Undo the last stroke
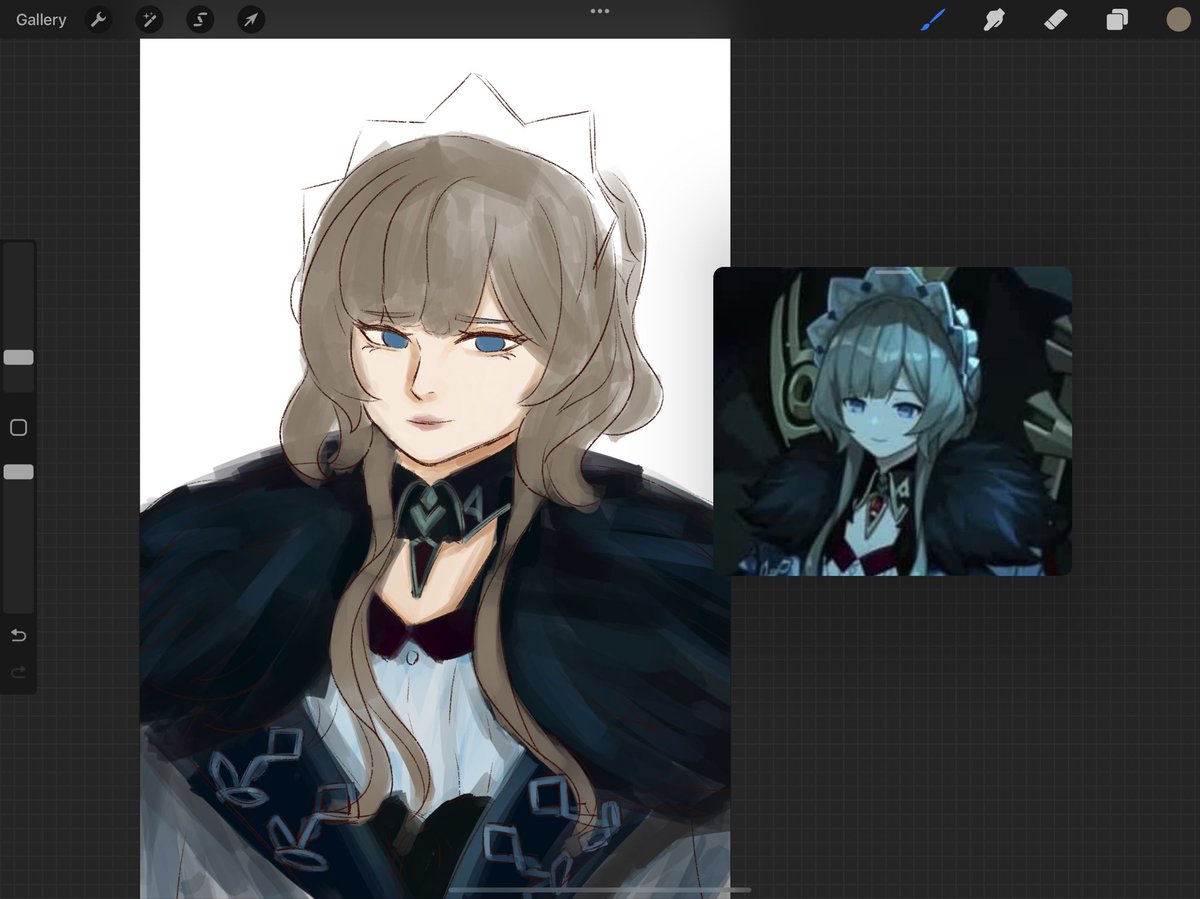The width and height of the screenshot is (1200, 899). pyautogui.click(x=18, y=636)
